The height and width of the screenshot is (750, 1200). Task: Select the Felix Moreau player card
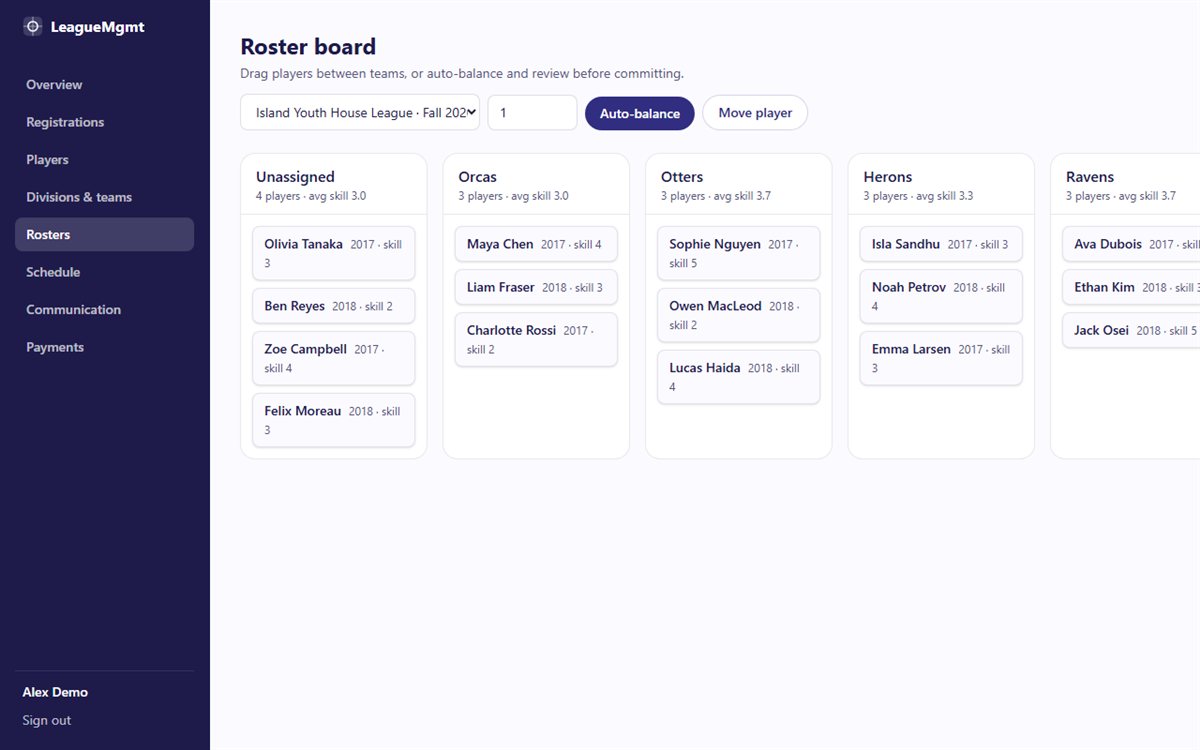pyautogui.click(x=334, y=420)
